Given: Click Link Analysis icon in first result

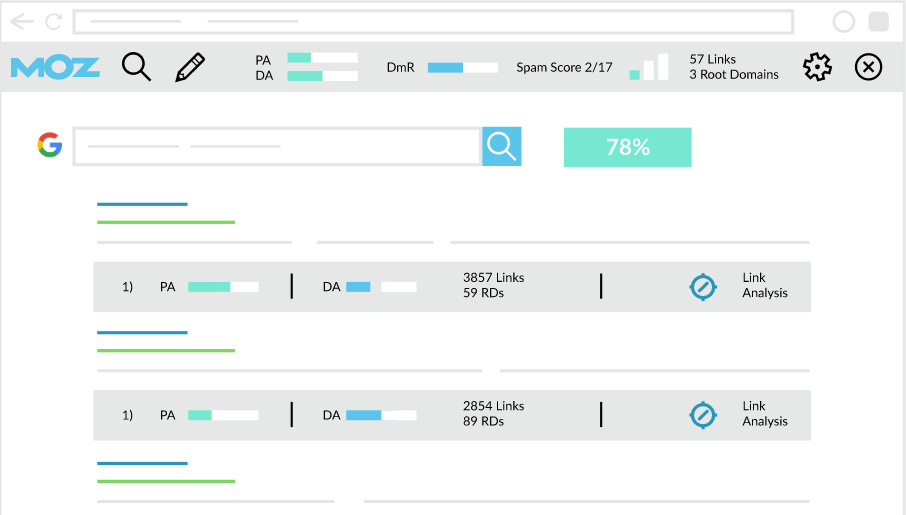Looking at the screenshot, I should coord(704,287).
